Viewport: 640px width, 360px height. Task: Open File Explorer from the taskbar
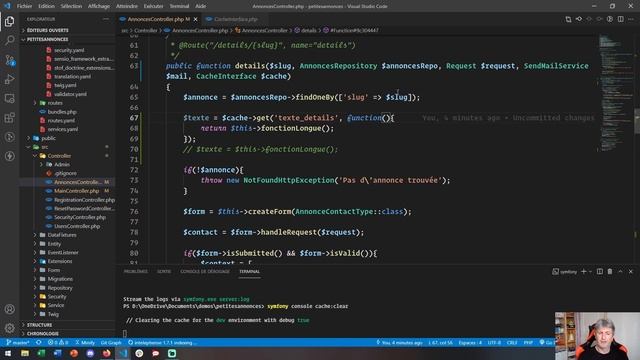(x=25, y=353)
